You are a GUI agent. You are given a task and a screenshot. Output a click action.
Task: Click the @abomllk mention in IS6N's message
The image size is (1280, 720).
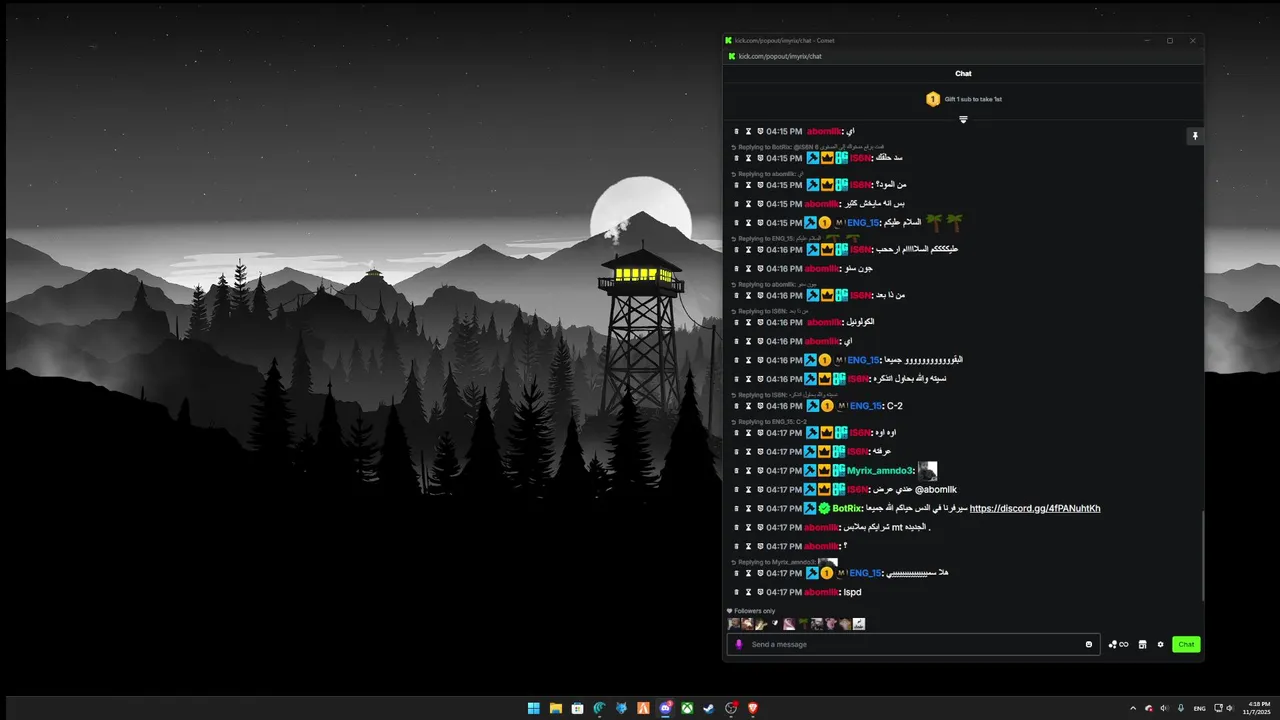point(936,489)
